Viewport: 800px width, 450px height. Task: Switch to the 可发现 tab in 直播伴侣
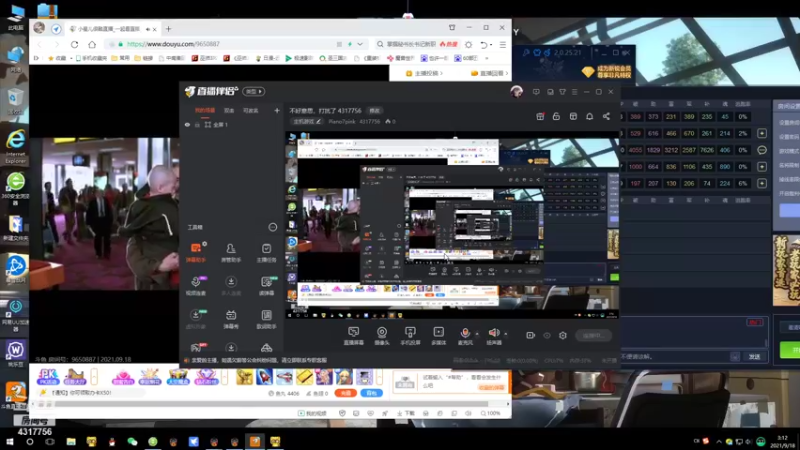pyautogui.click(x=250, y=110)
